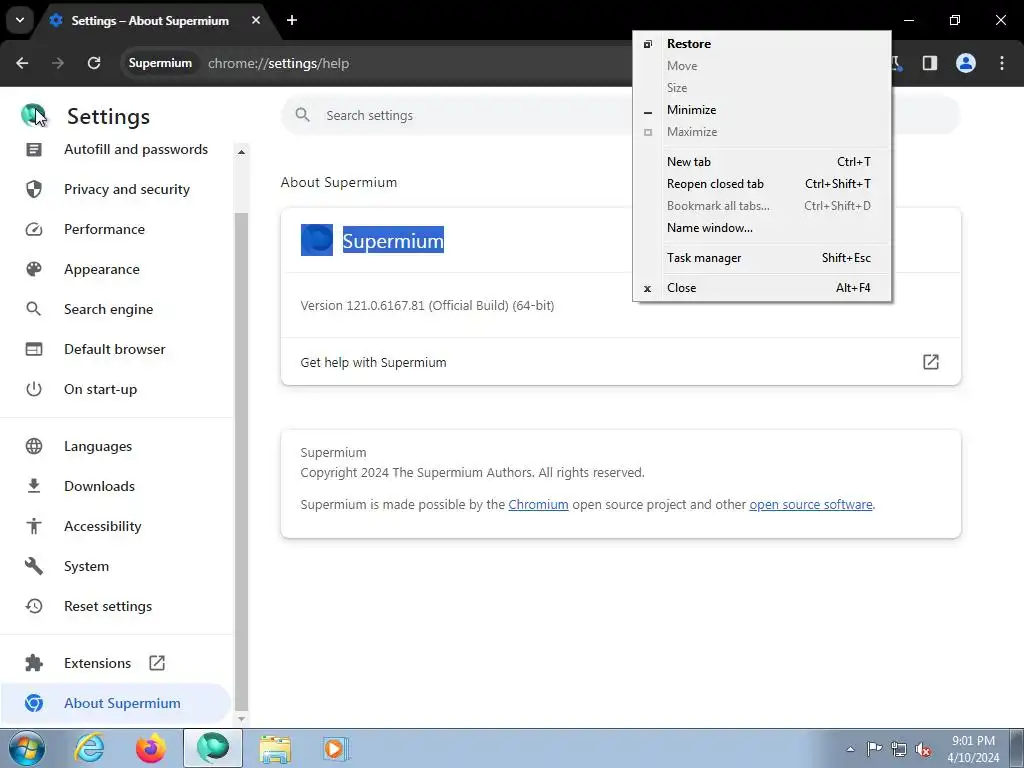Image resolution: width=1024 pixels, height=768 pixels.
Task: Open Performance settings section
Action: pos(116,229)
